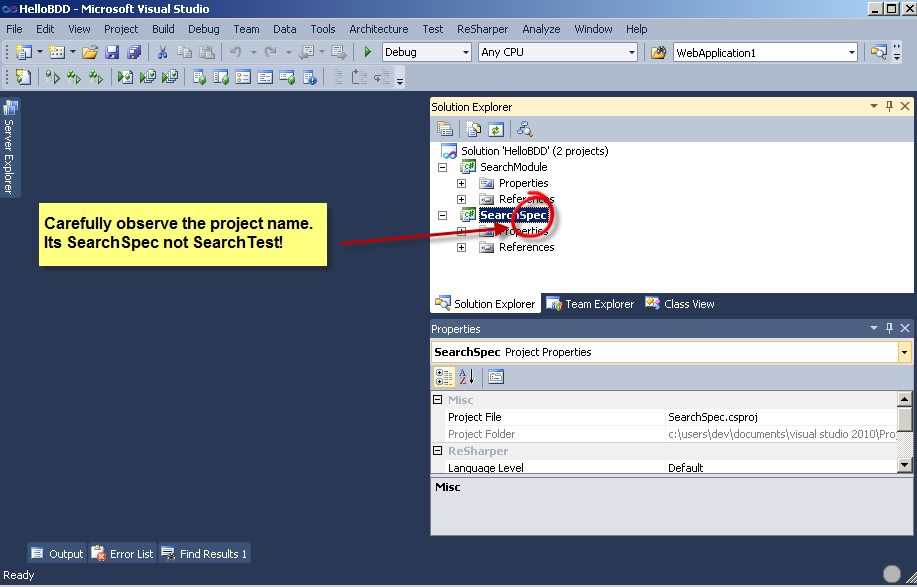
Task: Click the solution icon beside Solution 'HelloBDD'
Action: [449, 151]
